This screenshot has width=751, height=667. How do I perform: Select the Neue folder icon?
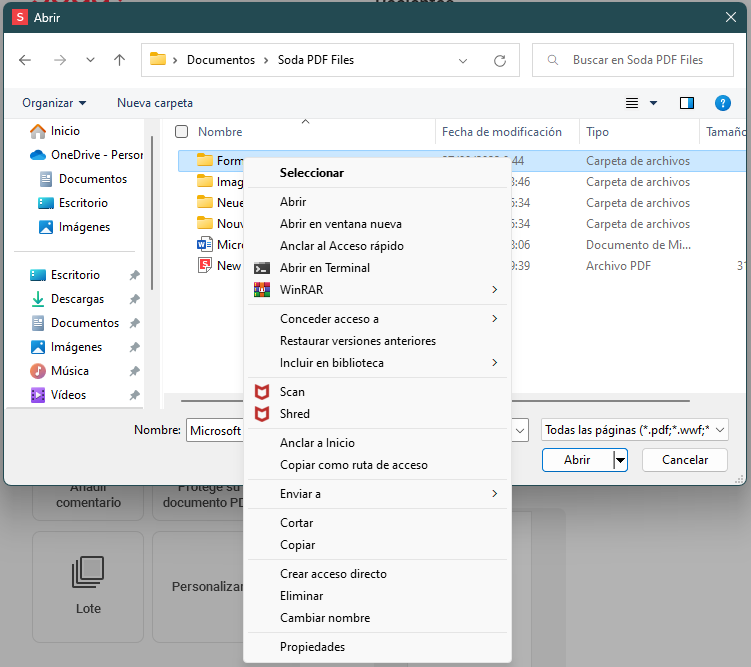coord(205,203)
